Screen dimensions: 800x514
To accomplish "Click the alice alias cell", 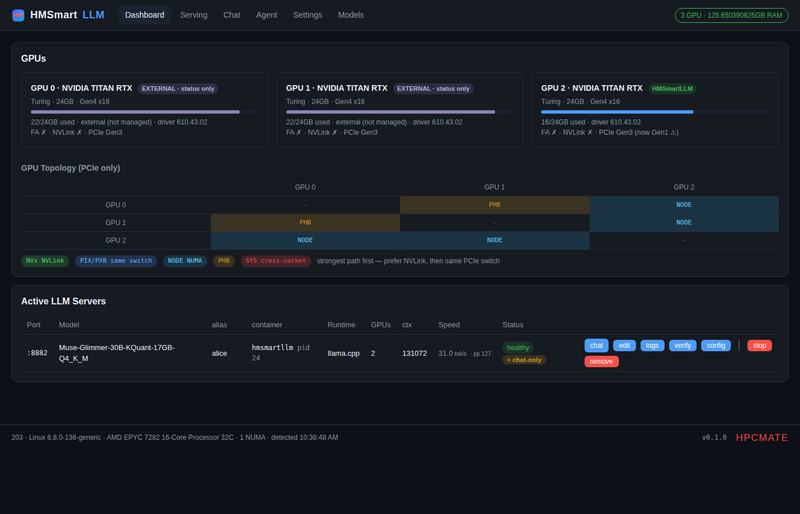I will pyautogui.click(x=219, y=353).
